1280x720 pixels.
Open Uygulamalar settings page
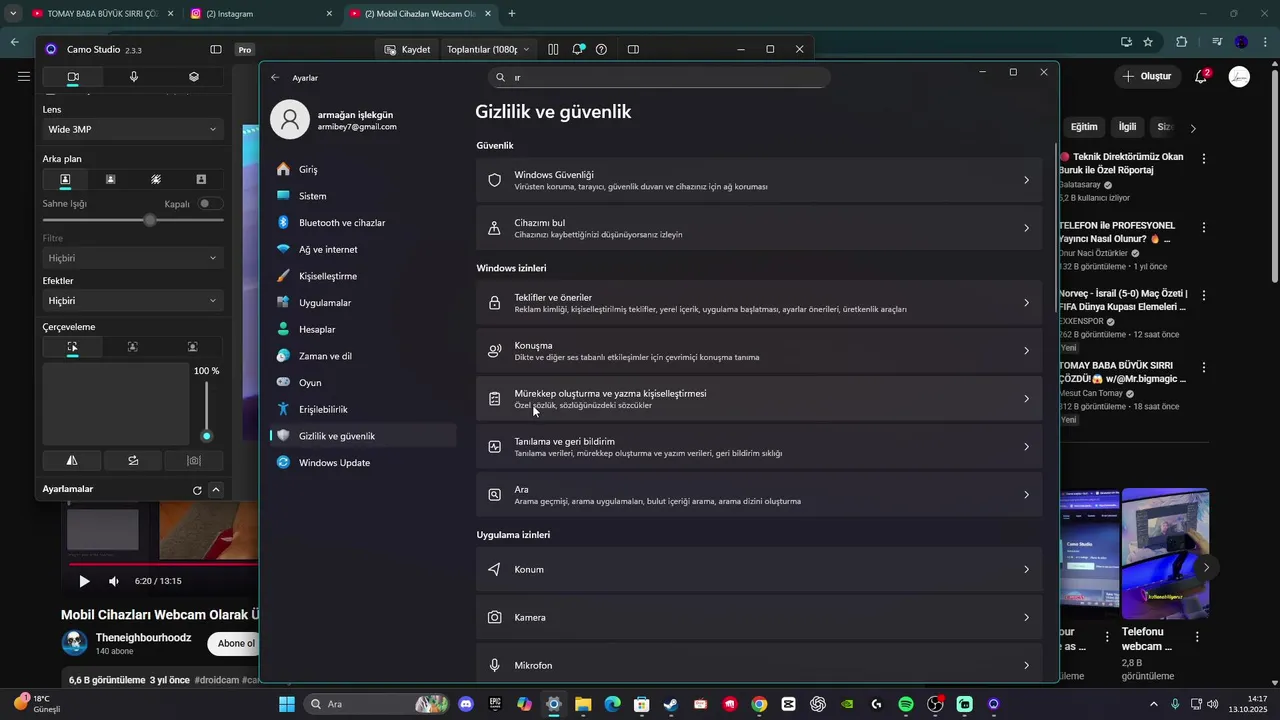point(363,303)
